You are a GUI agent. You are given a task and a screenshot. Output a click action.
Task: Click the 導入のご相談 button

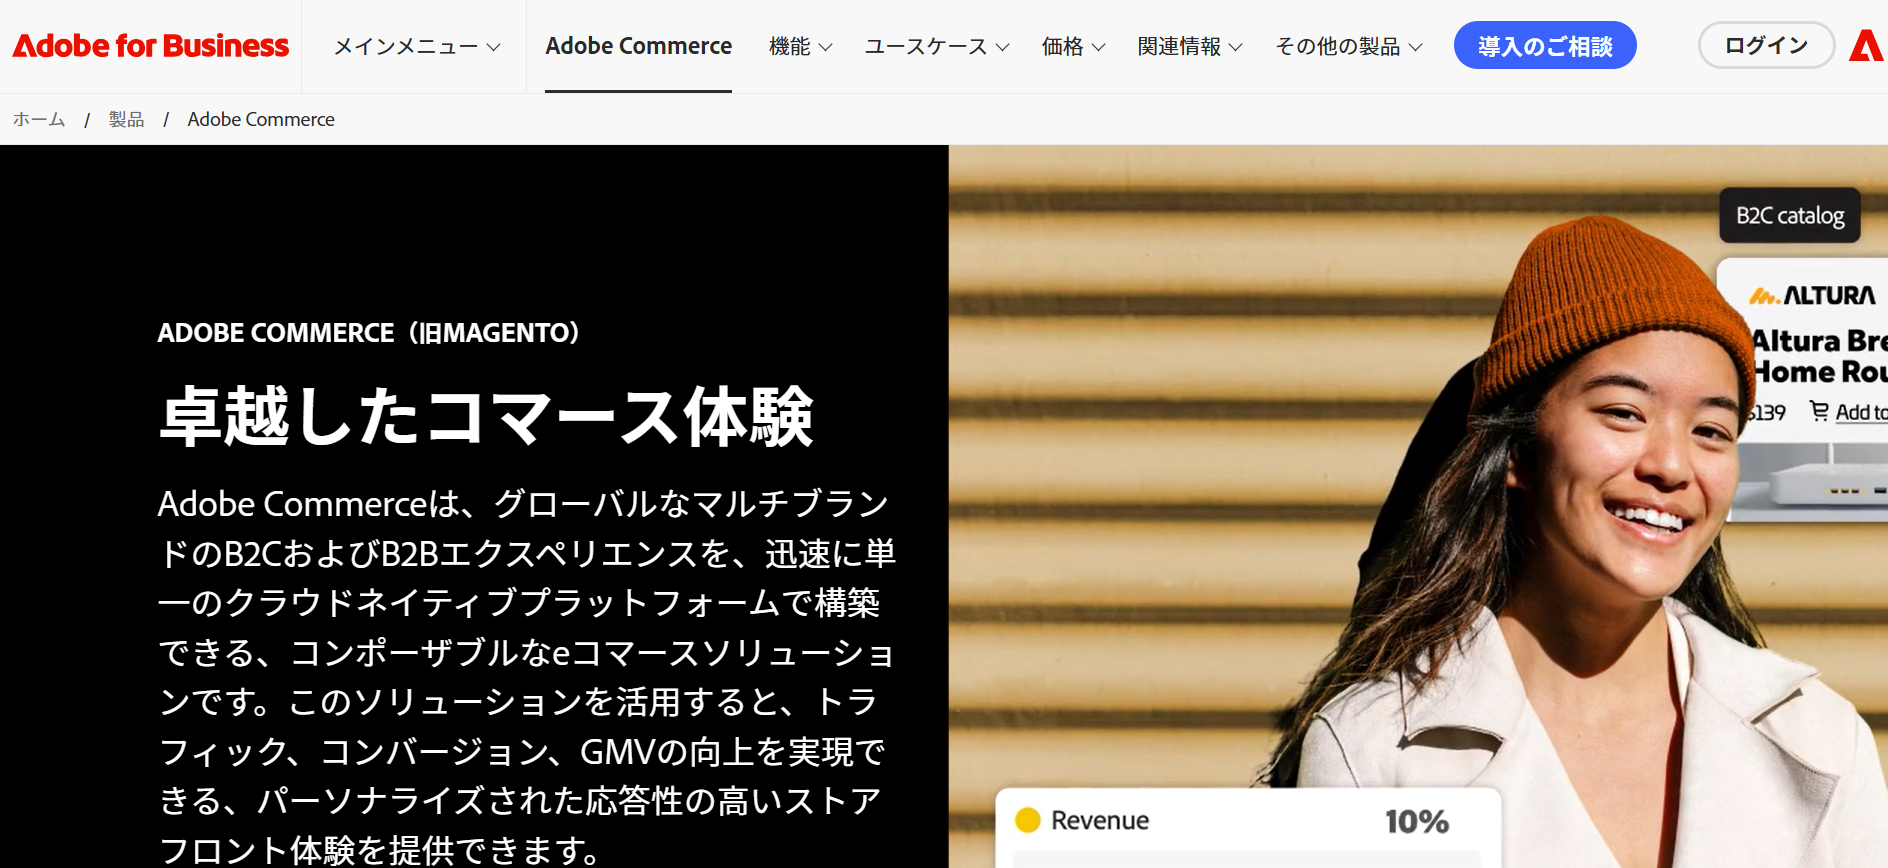click(x=1545, y=46)
